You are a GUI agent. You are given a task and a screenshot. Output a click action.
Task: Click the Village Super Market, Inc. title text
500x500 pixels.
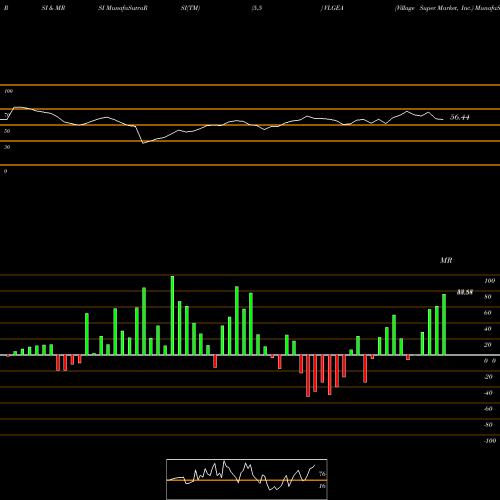click(434, 8)
